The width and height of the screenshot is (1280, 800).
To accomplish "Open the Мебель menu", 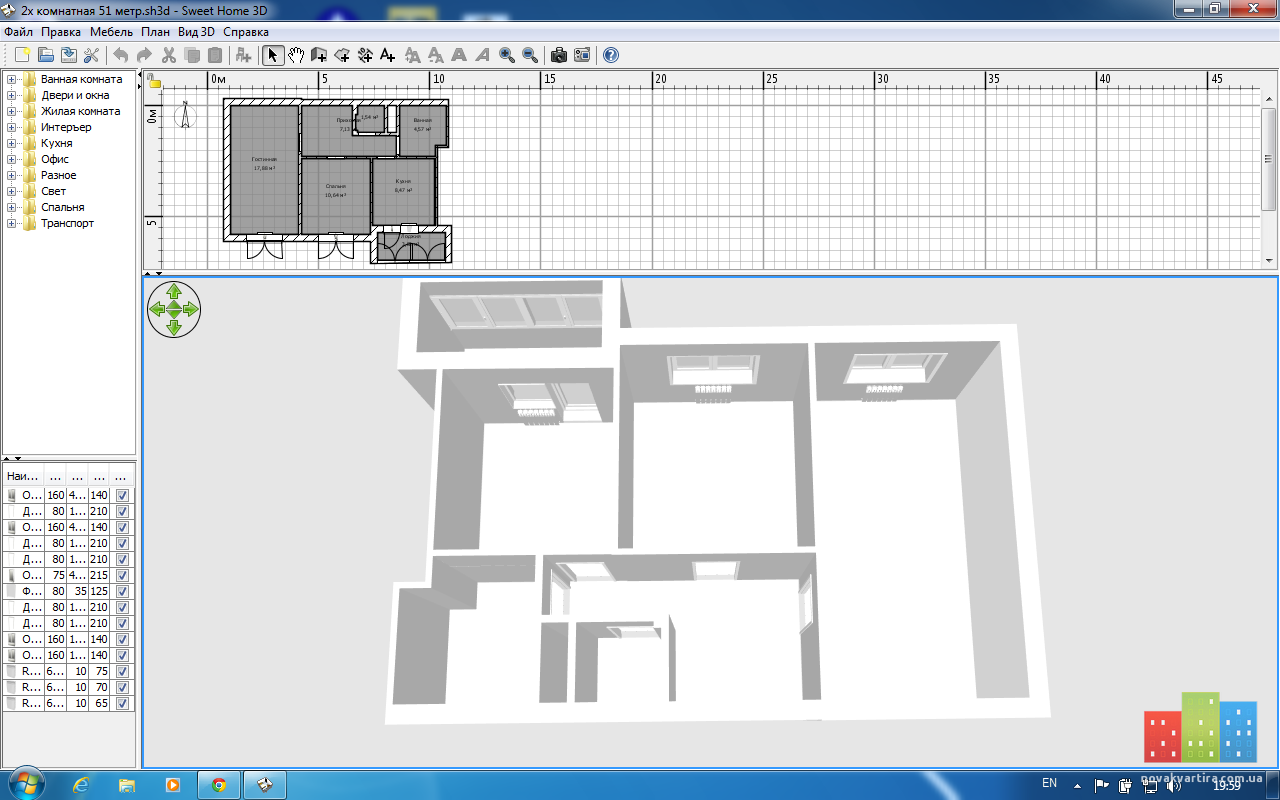I will (111, 32).
